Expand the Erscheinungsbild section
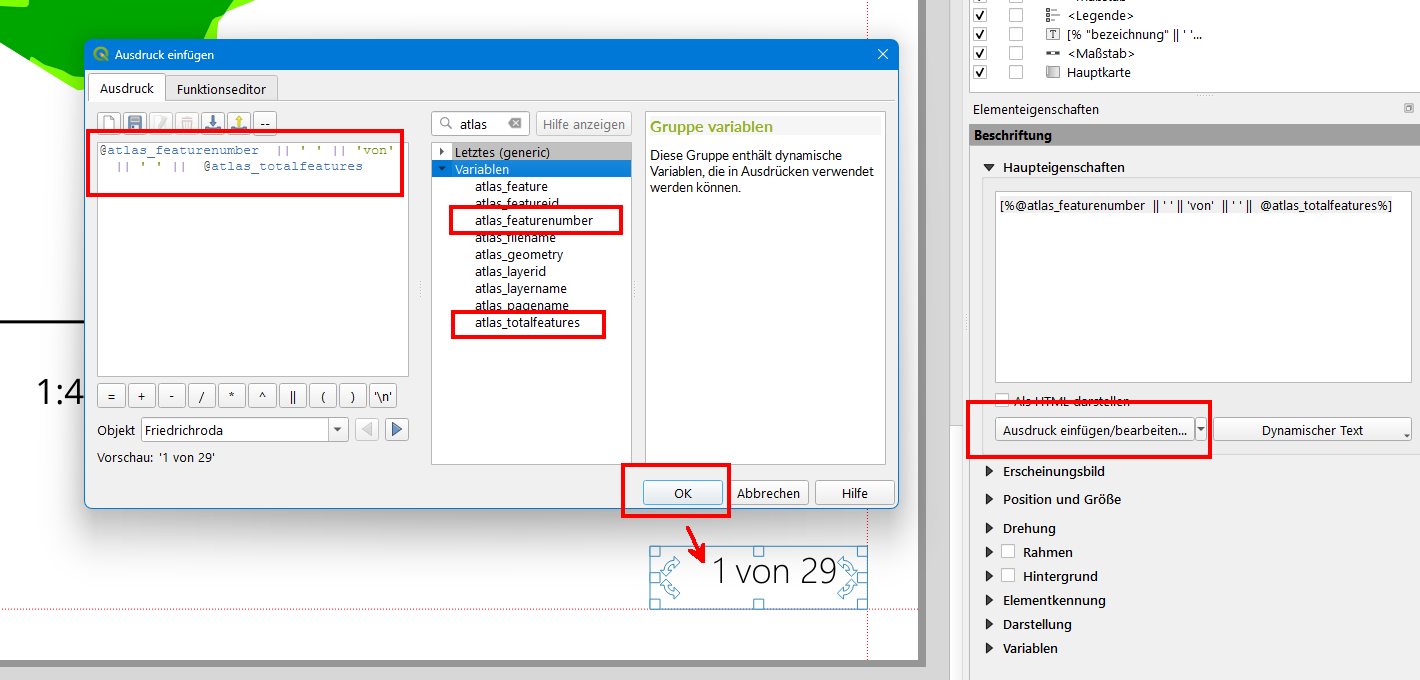 pyautogui.click(x=989, y=471)
